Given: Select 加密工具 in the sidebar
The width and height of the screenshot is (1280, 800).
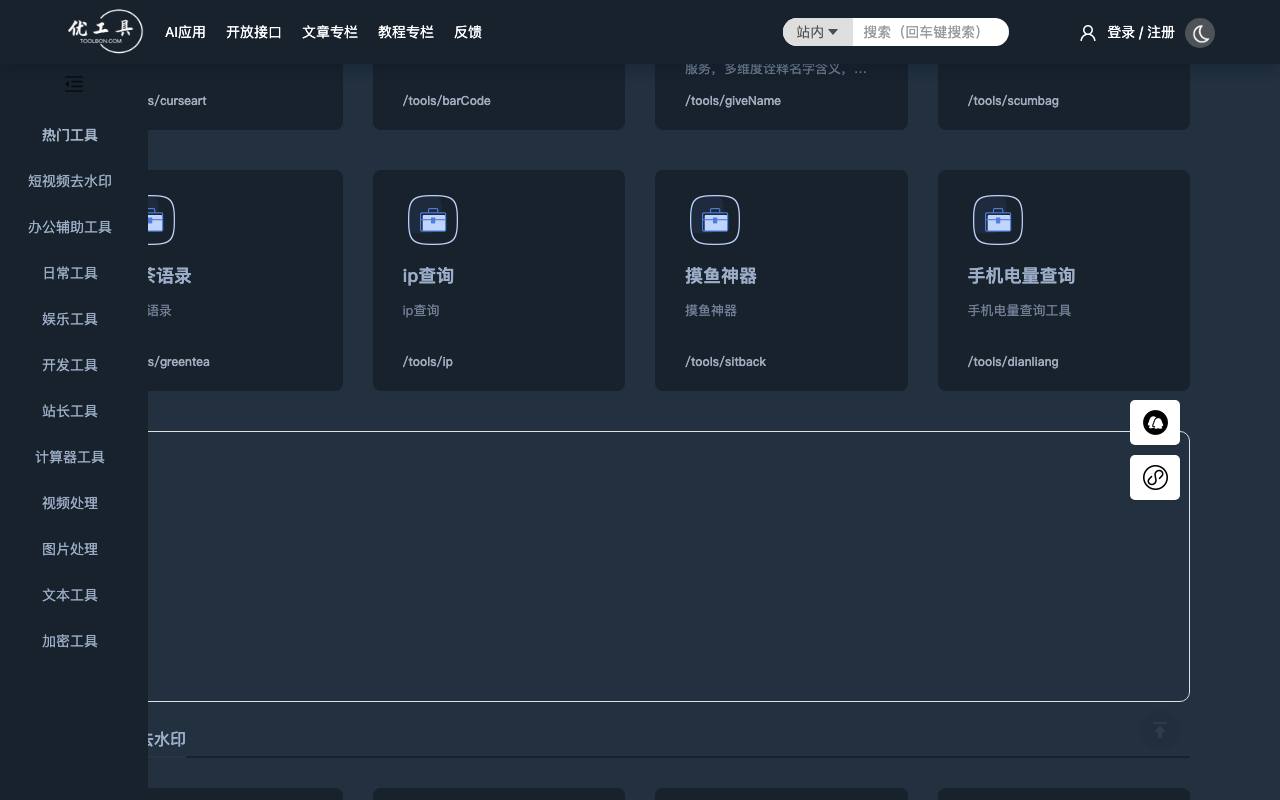Looking at the screenshot, I should pyautogui.click(x=70, y=641).
